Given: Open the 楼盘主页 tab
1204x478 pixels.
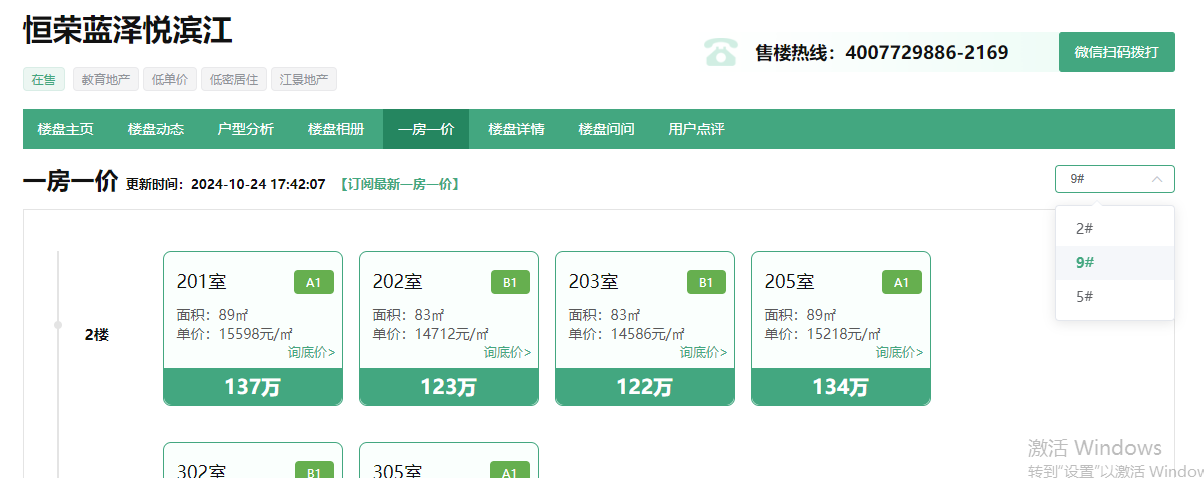Looking at the screenshot, I should pyautogui.click(x=65, y=129).
